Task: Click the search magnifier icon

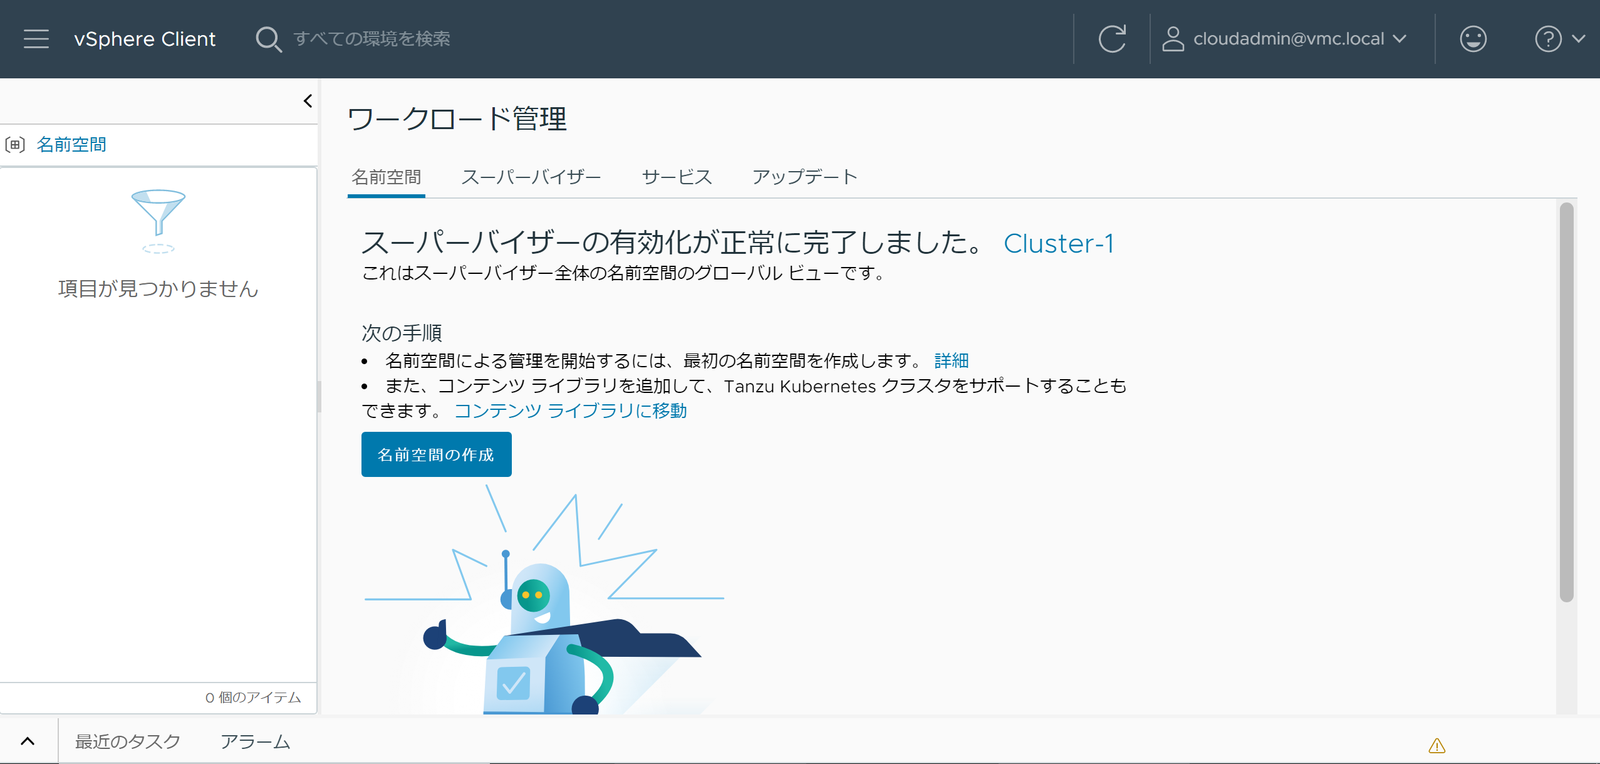Action: click(268, 39)
